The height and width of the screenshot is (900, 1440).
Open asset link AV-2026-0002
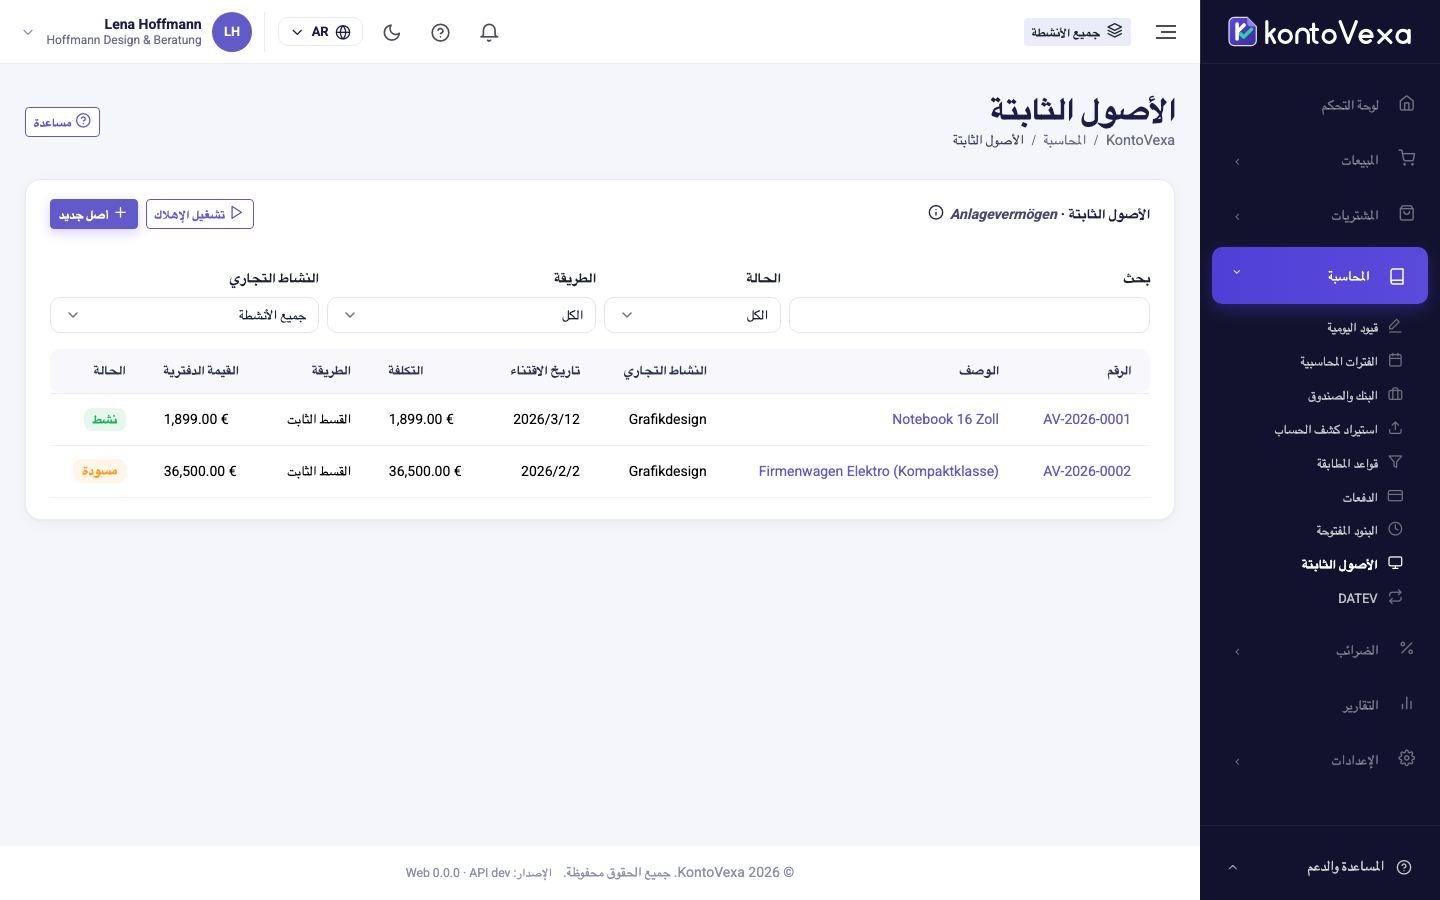tap(1087, 471)
